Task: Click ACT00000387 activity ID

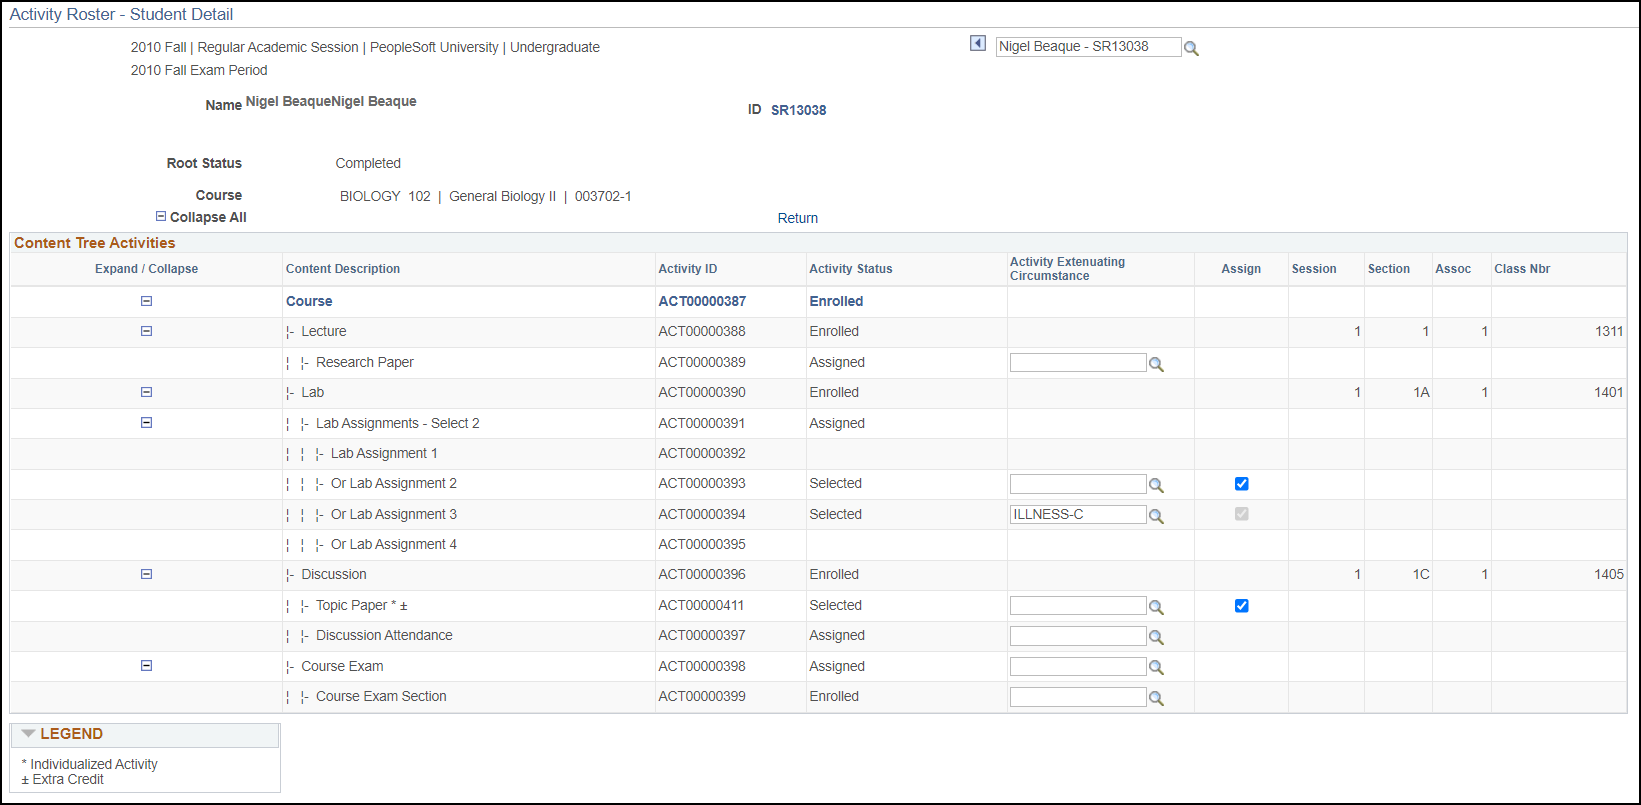Action: pos(702,301)
